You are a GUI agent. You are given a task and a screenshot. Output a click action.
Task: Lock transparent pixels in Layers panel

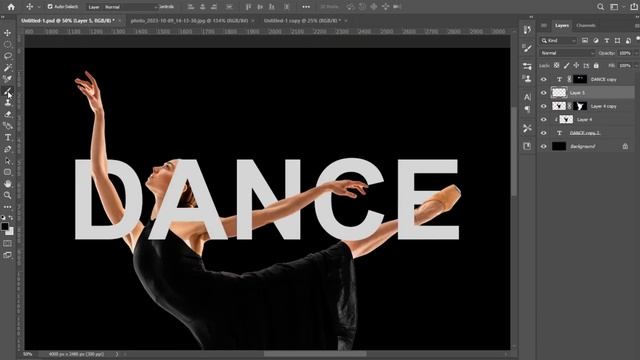pyautogui.click(x=556, y=65)
